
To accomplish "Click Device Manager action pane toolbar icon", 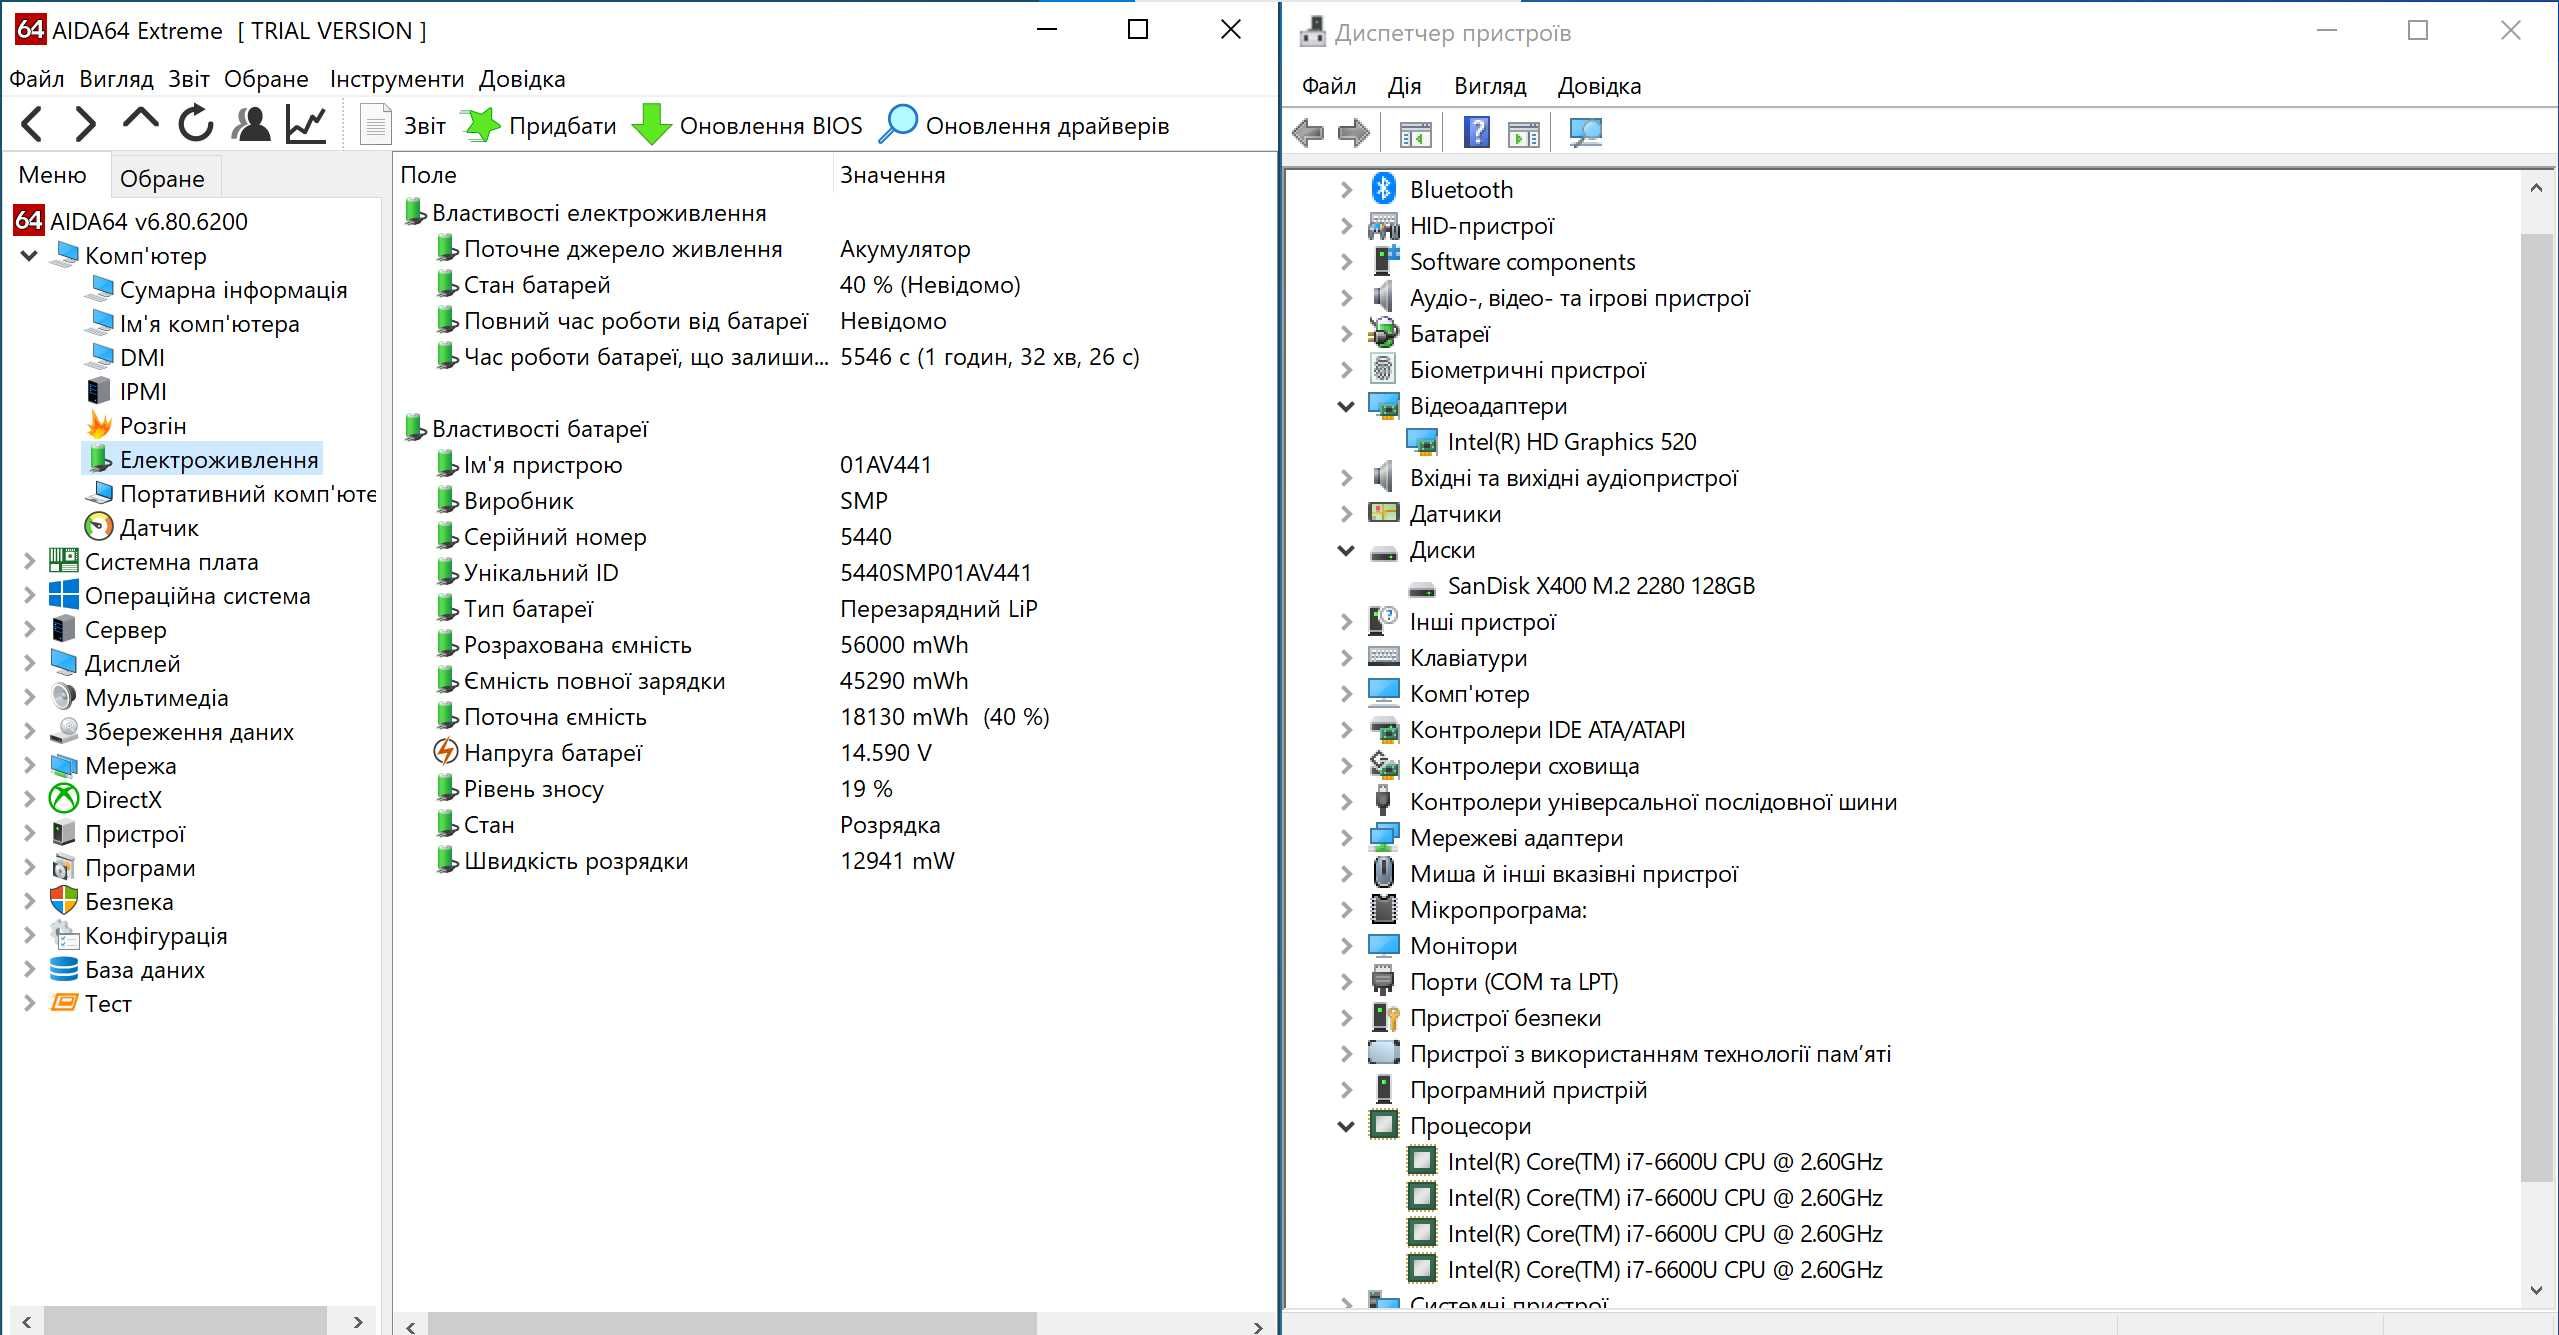I will tap(1524, 133).
